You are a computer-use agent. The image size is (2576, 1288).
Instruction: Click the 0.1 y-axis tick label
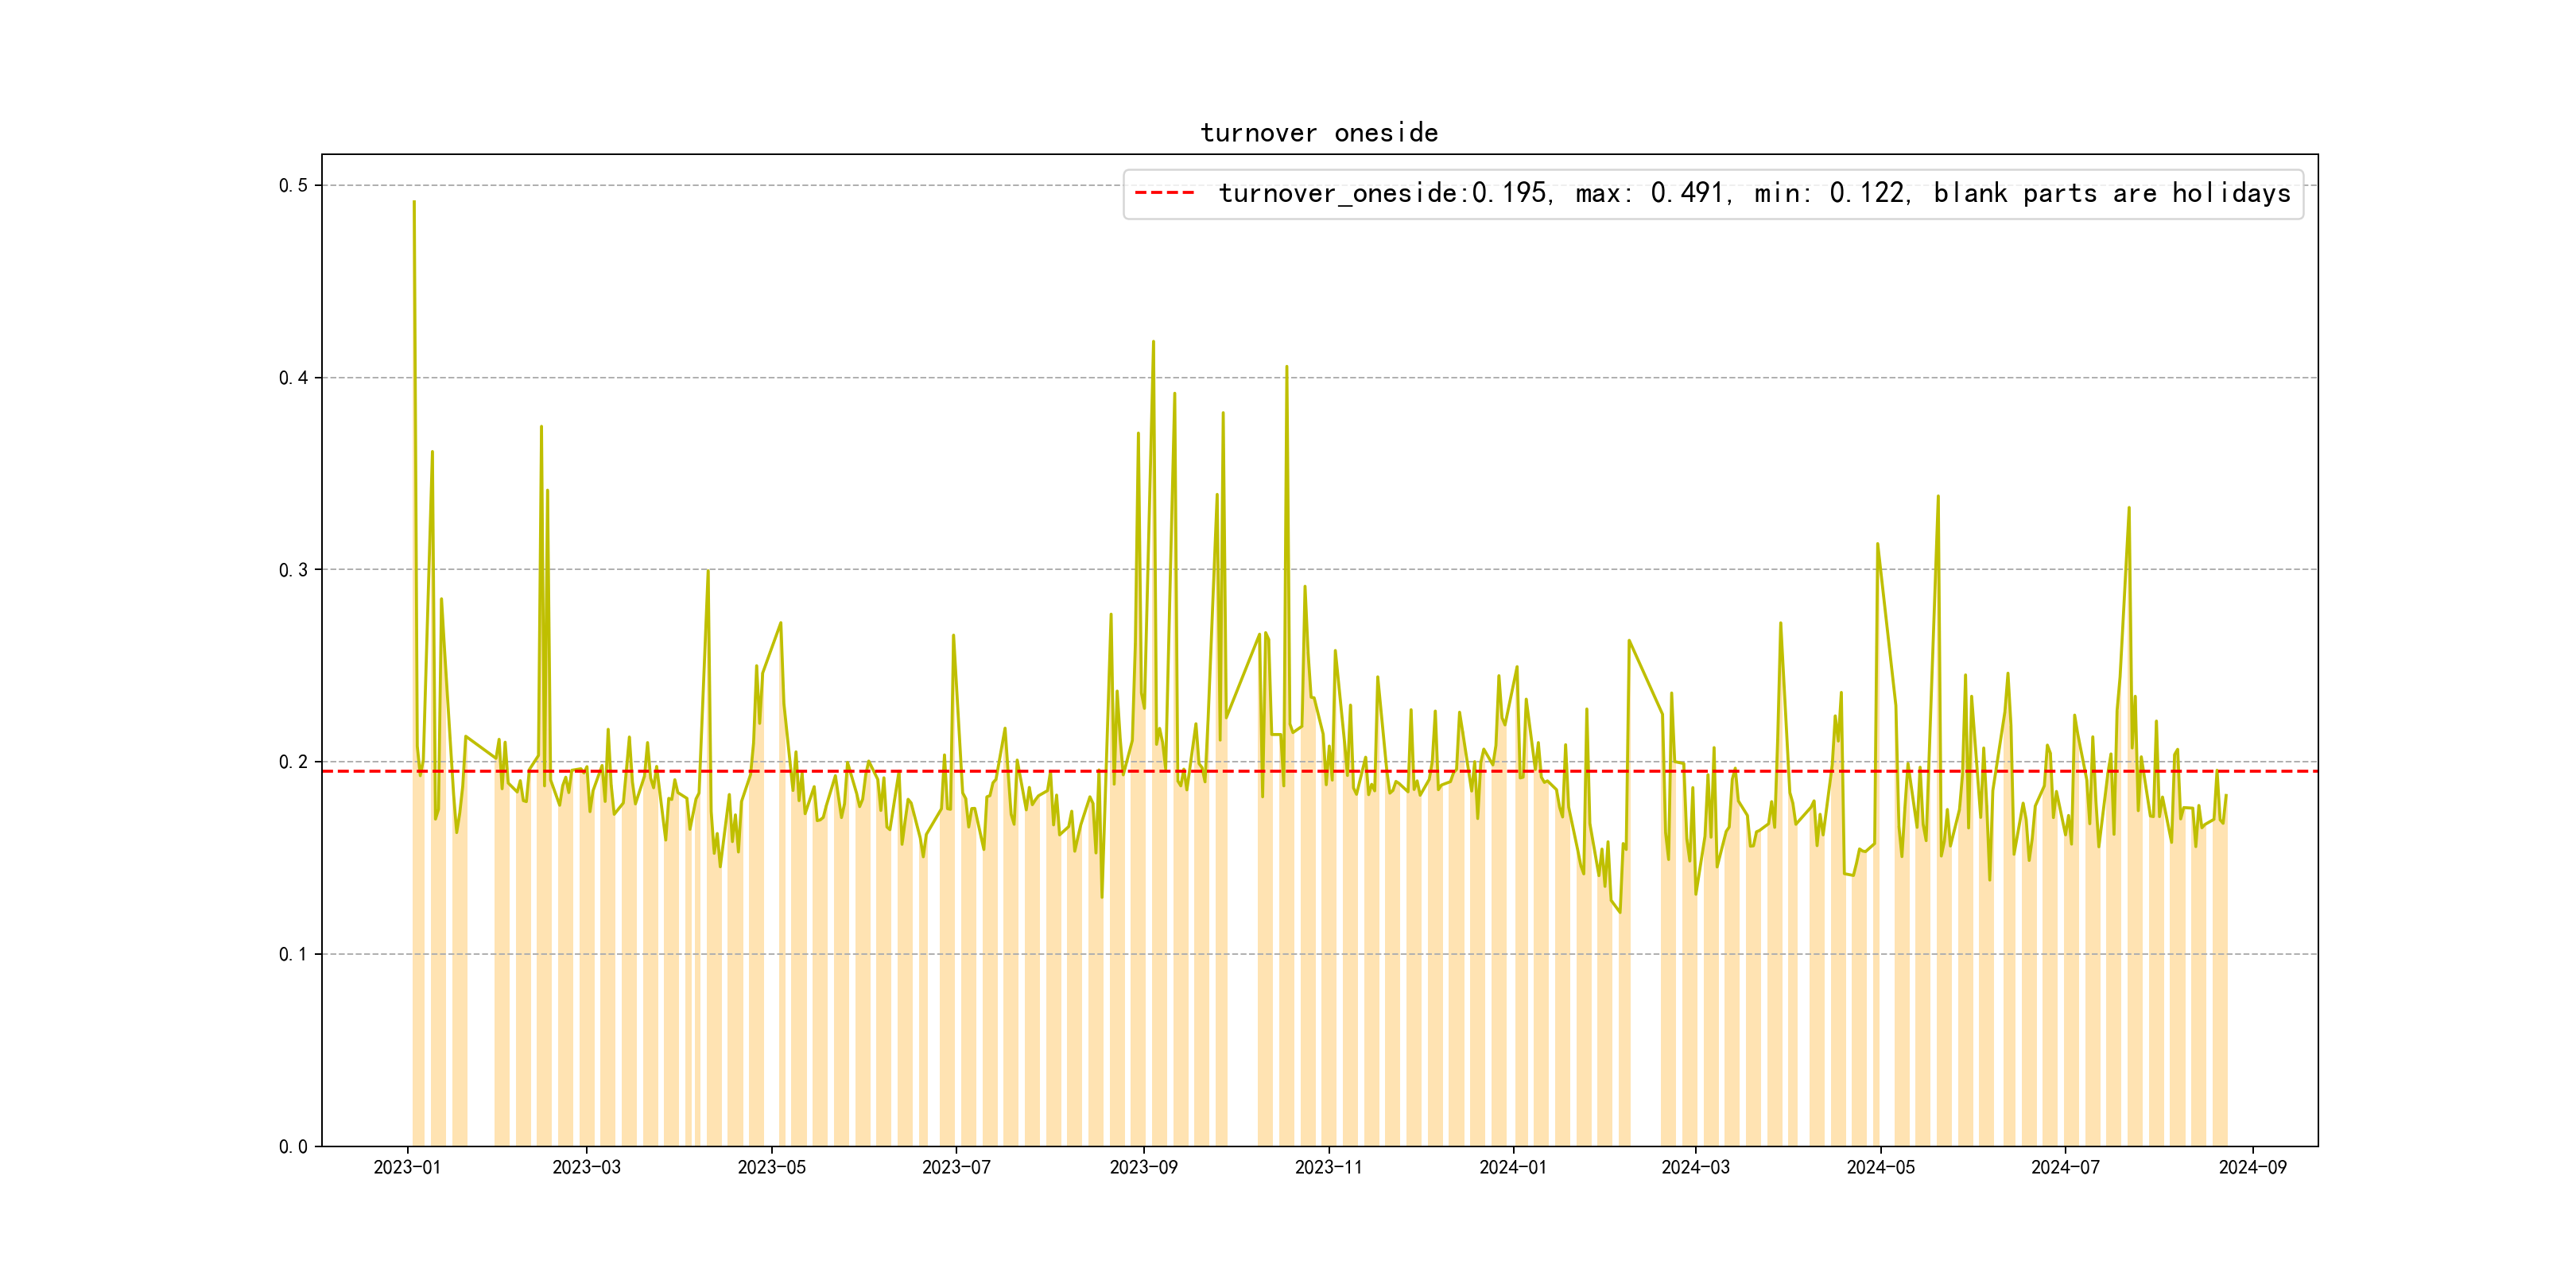pyautogui.click(x=293, y=954)
